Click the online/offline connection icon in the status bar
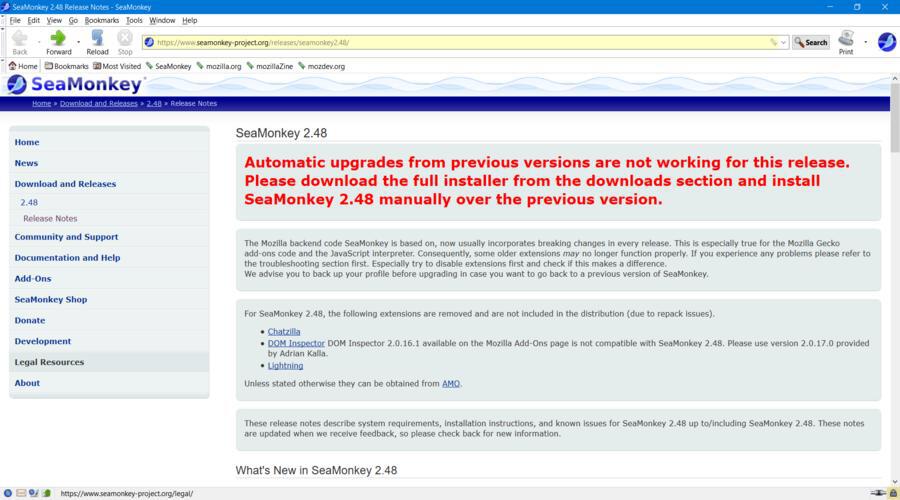The width and height of the screenshot is (900, 500). coord(878,493)
